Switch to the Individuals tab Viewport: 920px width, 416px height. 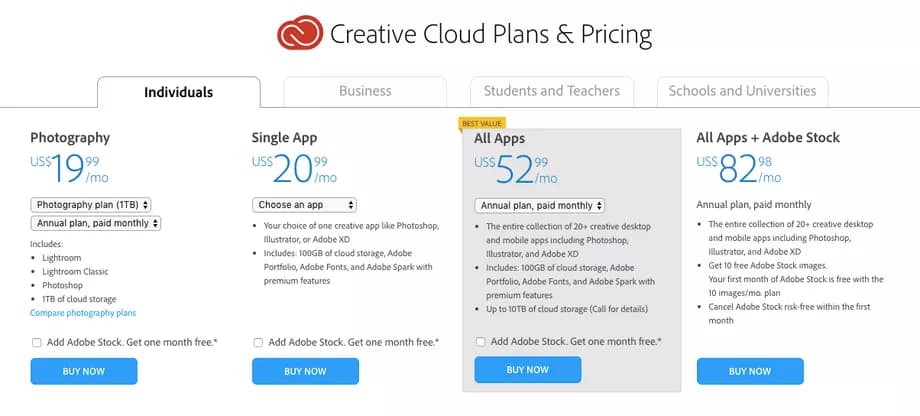click(x=178, y=92)
